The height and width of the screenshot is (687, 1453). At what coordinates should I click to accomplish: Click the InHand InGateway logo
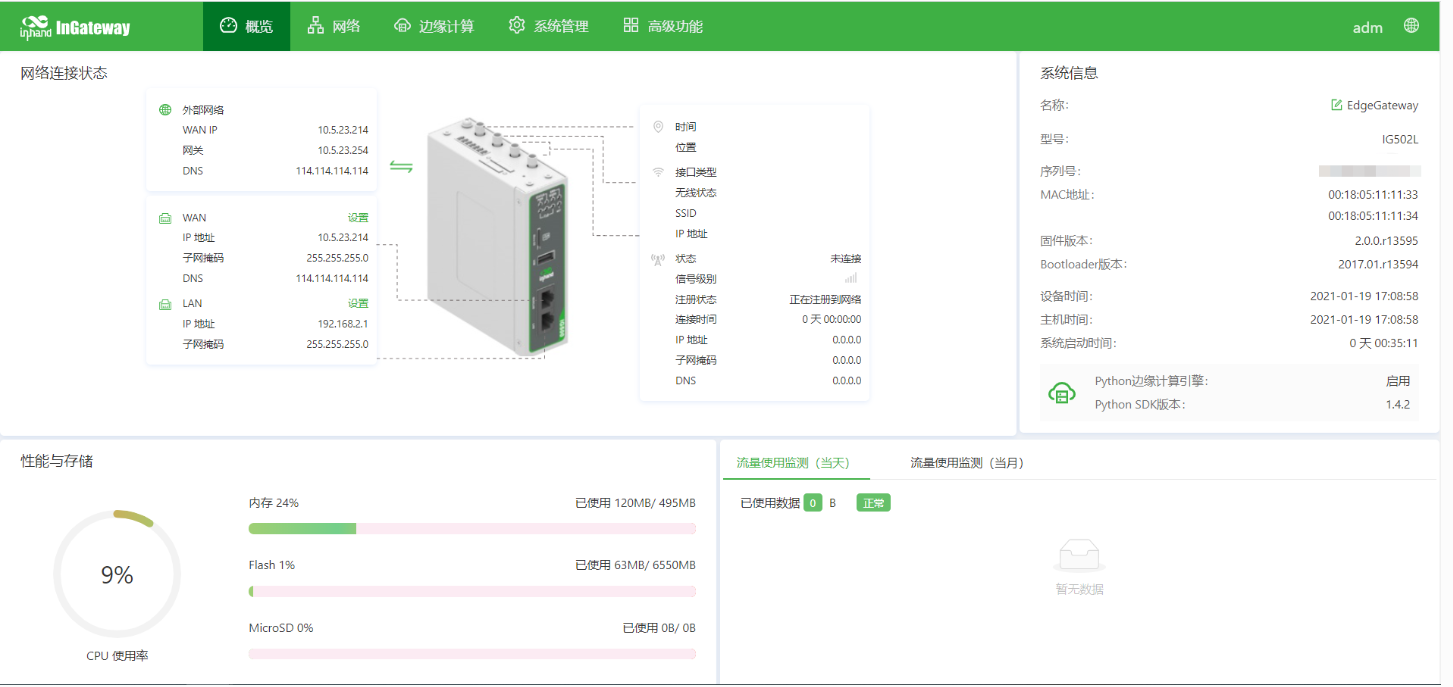point(75,27)
